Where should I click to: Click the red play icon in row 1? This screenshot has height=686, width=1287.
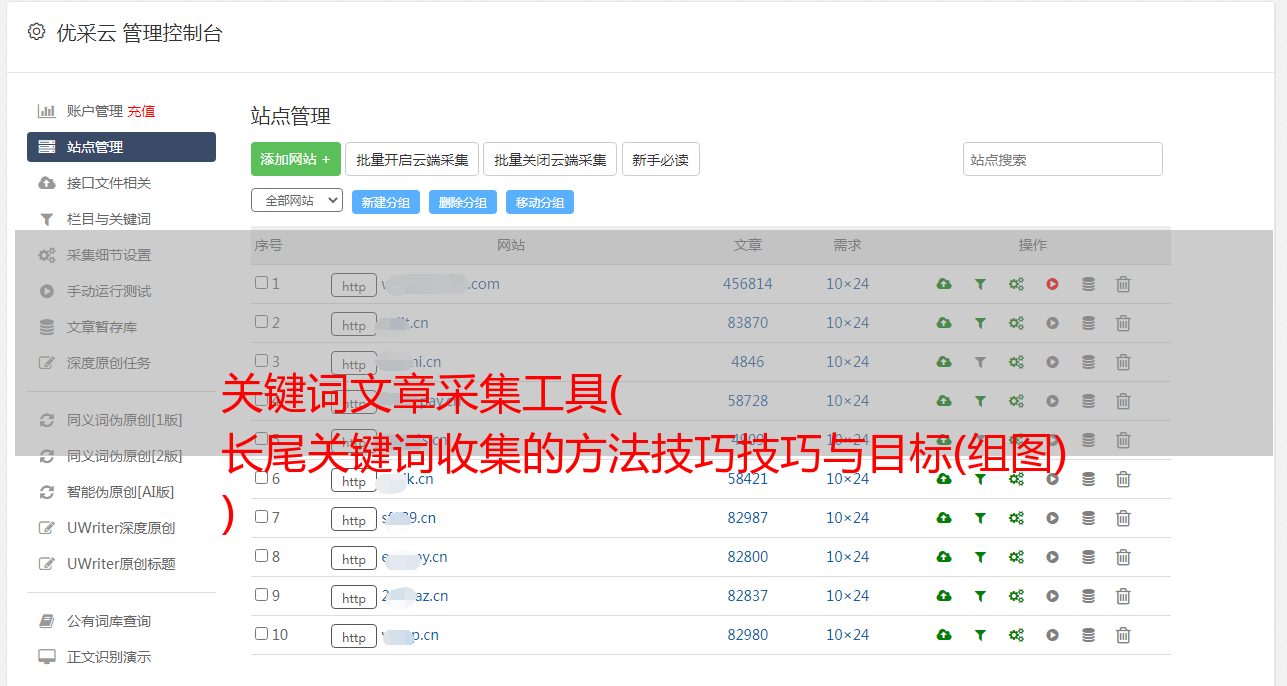(x=1052, y=284)
